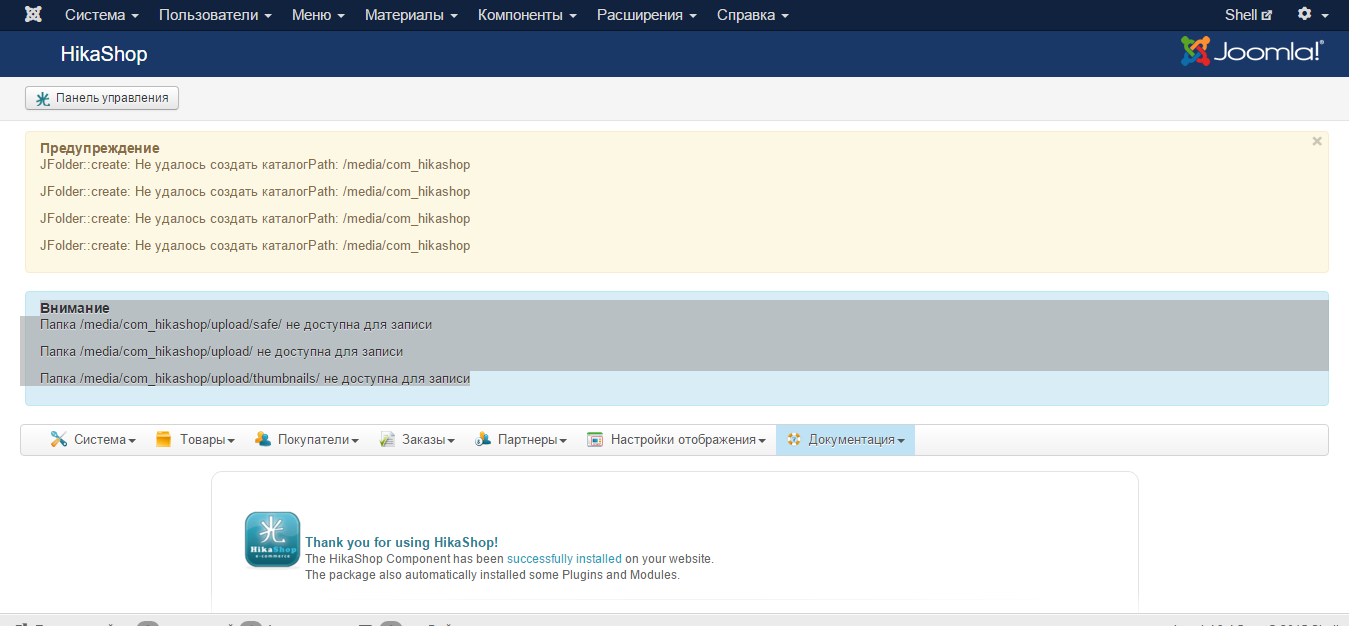The image size is (1349, 626).
Task: Open the Материалы top menu
Action: pyautogui.click(x=411, y=15)
